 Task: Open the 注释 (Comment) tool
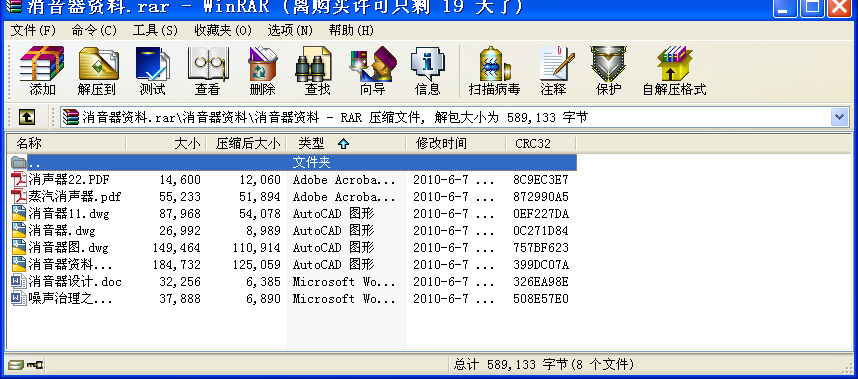pyautogui.click(x=554, y=71)
